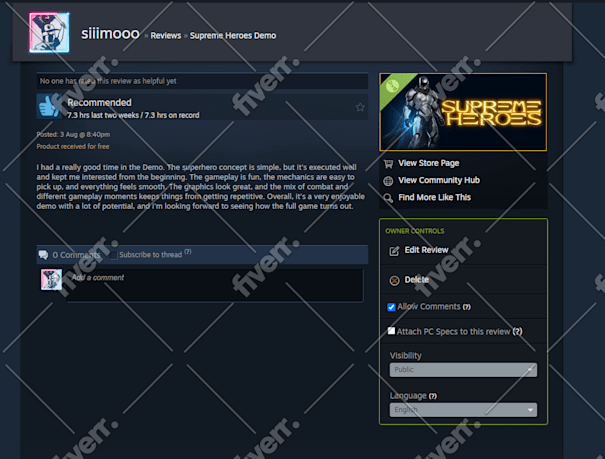Open the siiimooo username link

110,34
